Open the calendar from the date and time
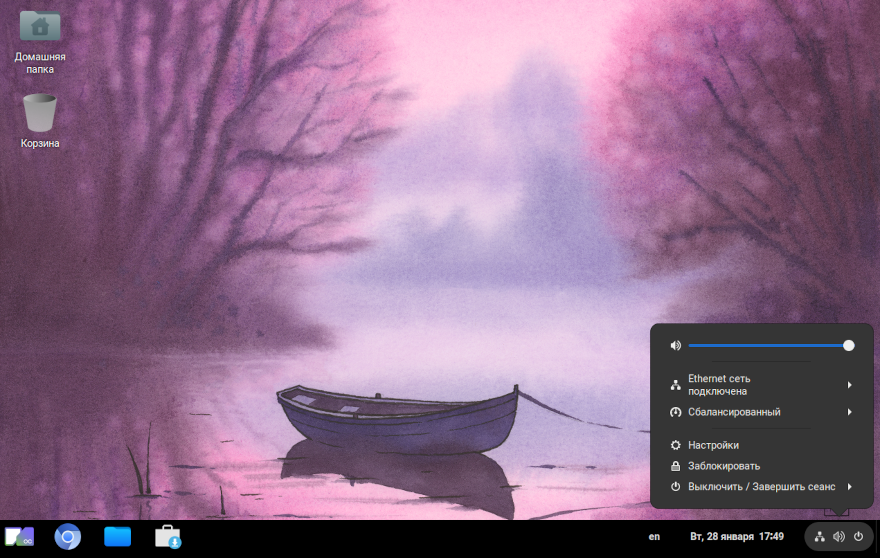Viewport: 880px width, 558px height. [737, 537]
